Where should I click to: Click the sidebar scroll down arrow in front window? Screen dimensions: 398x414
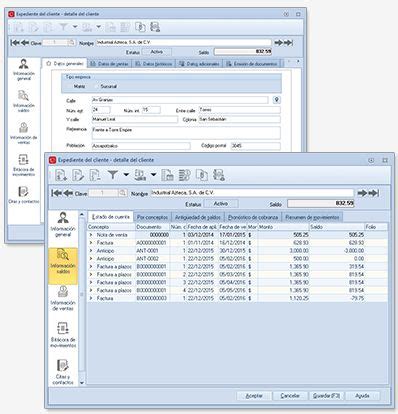point(82,383)
